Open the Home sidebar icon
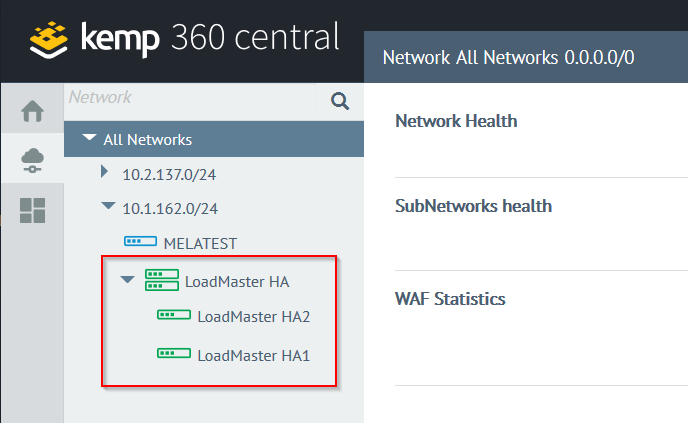Image resolution: width=688 pixels, height=423 pixels. 32,111
